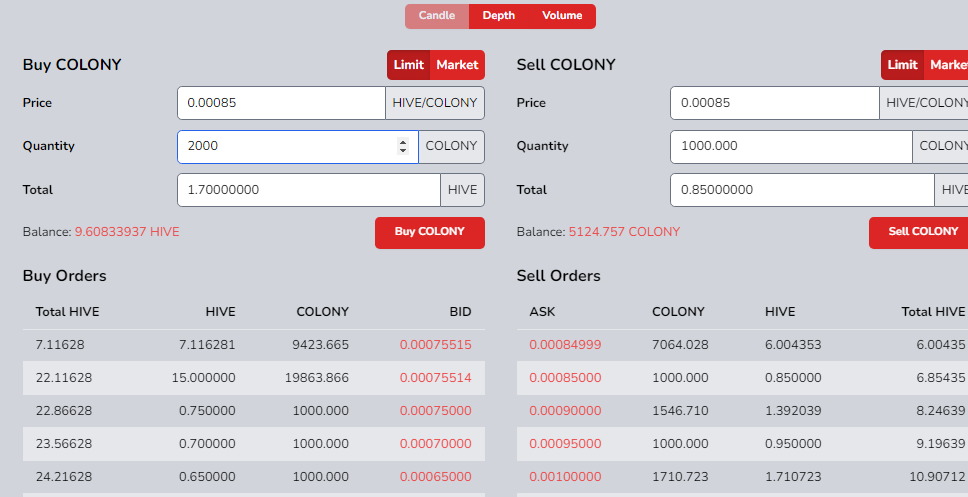Click bid price 0.00075515
The image size is (968, 497).
(x=435, y=345)
